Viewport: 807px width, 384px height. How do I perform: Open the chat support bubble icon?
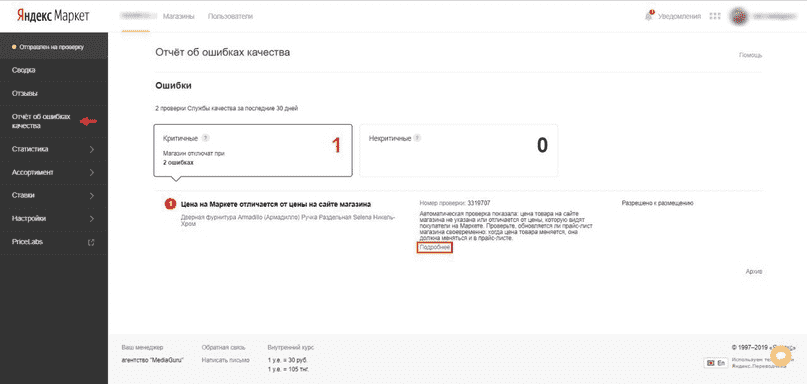coord(780,356)
